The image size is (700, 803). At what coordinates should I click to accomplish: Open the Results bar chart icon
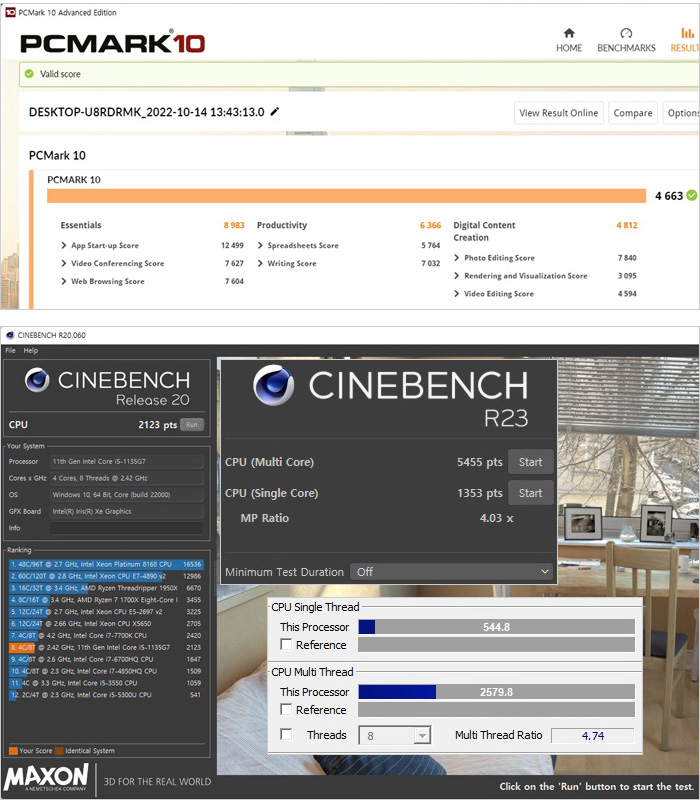coord(688,33)
